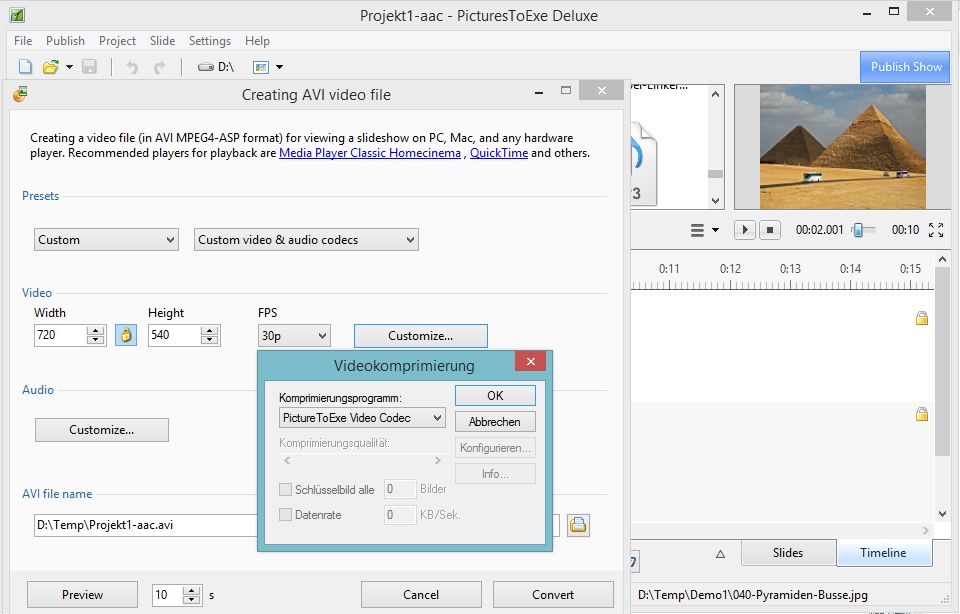This screenshot has height=614, width=960.
Task: Open the Publish menu
Action: [66, 40]
